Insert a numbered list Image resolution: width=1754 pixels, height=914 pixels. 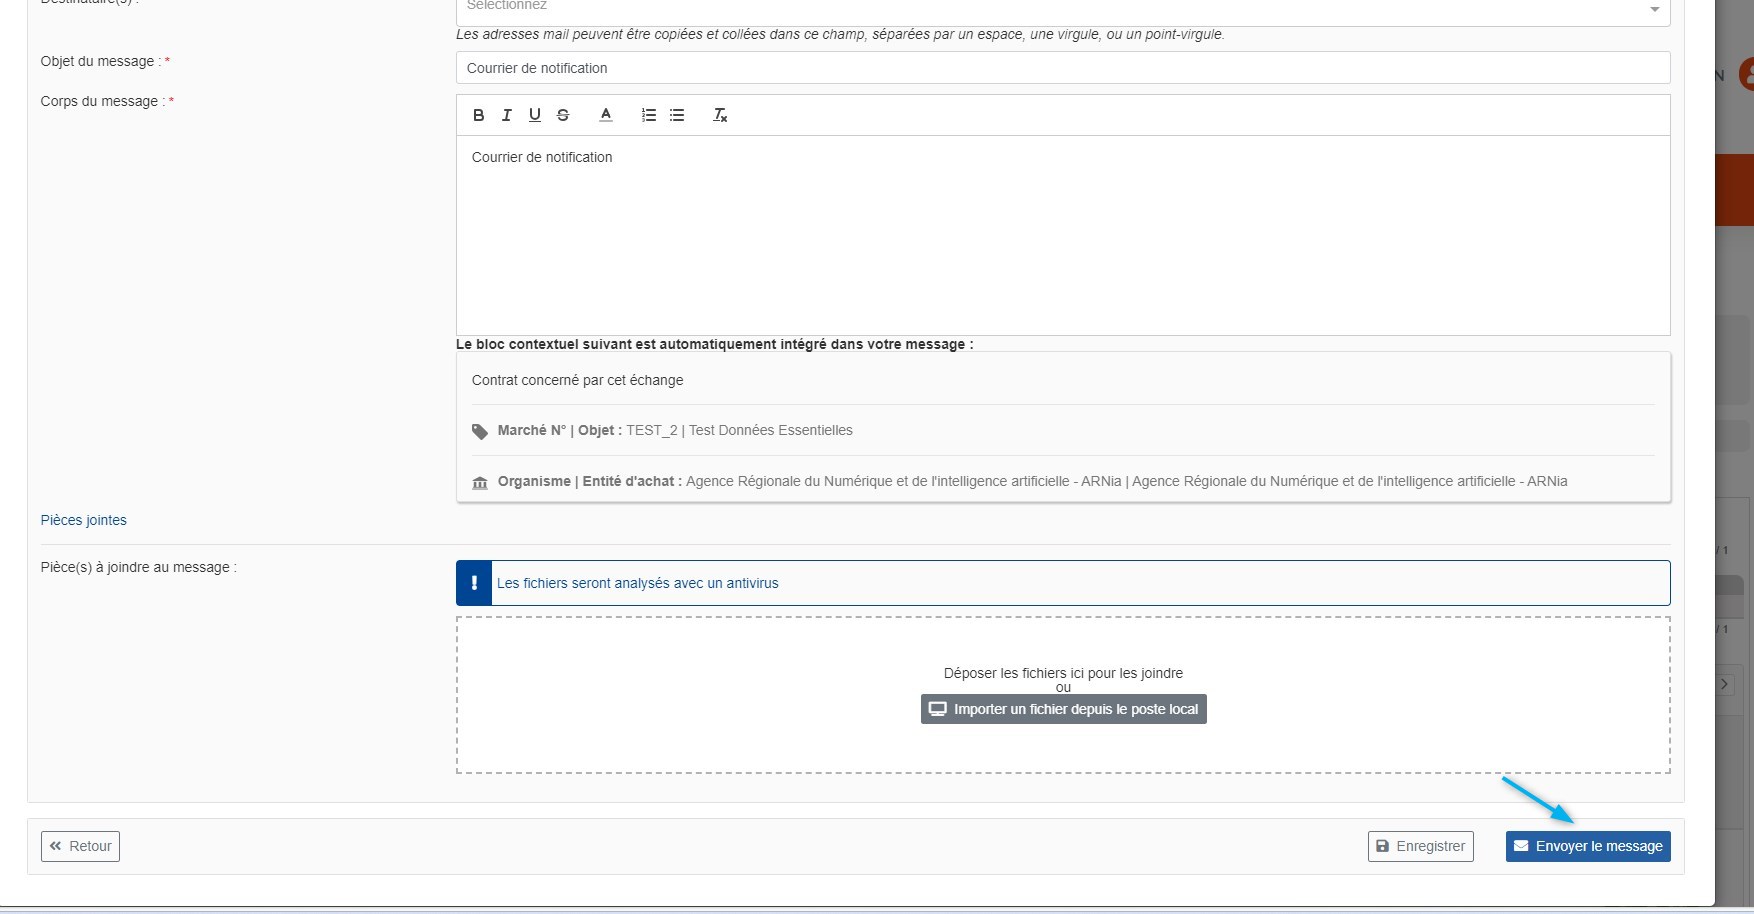[x=649, y=115]
